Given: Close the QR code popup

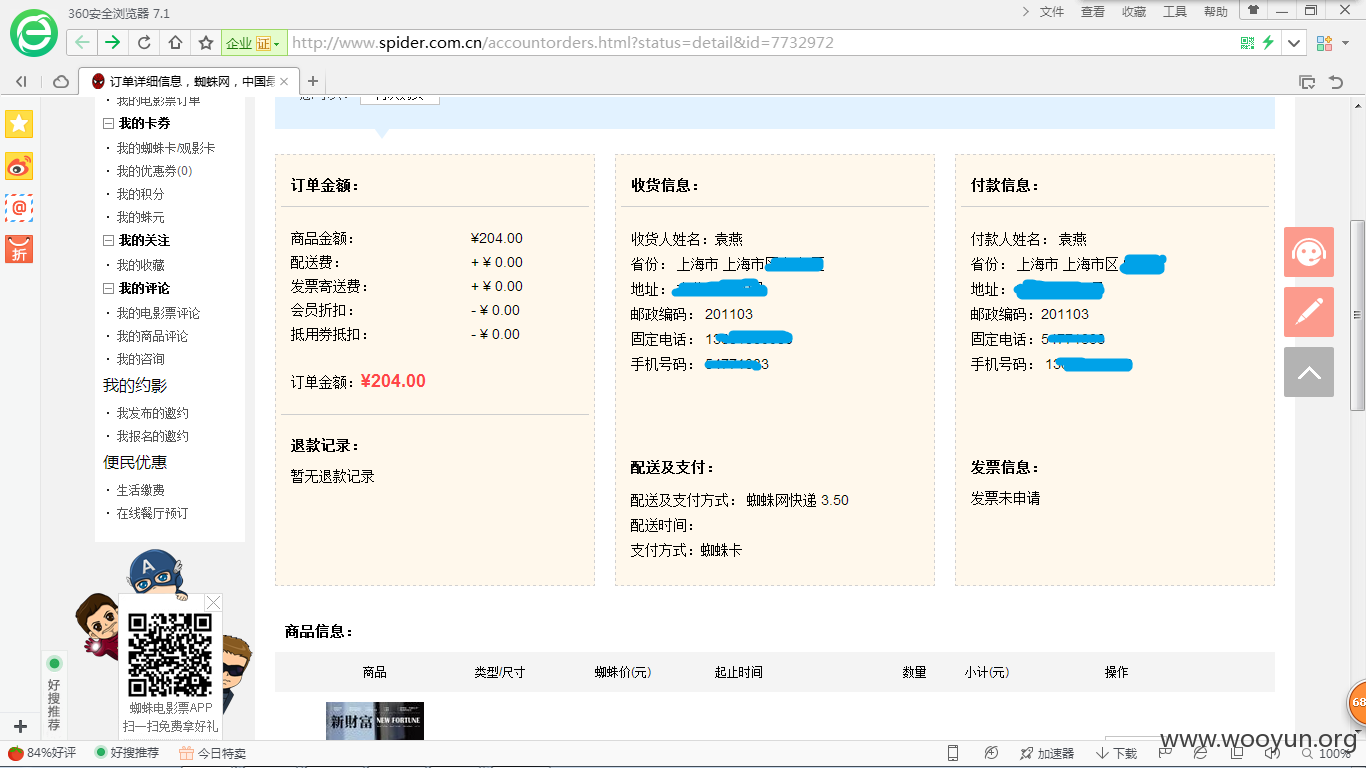Looking at the screenshot, I should [213, 602].
